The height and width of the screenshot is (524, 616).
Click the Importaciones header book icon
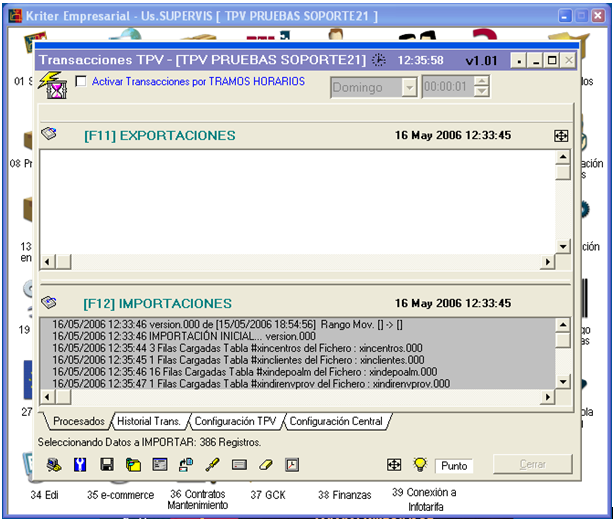49,302
